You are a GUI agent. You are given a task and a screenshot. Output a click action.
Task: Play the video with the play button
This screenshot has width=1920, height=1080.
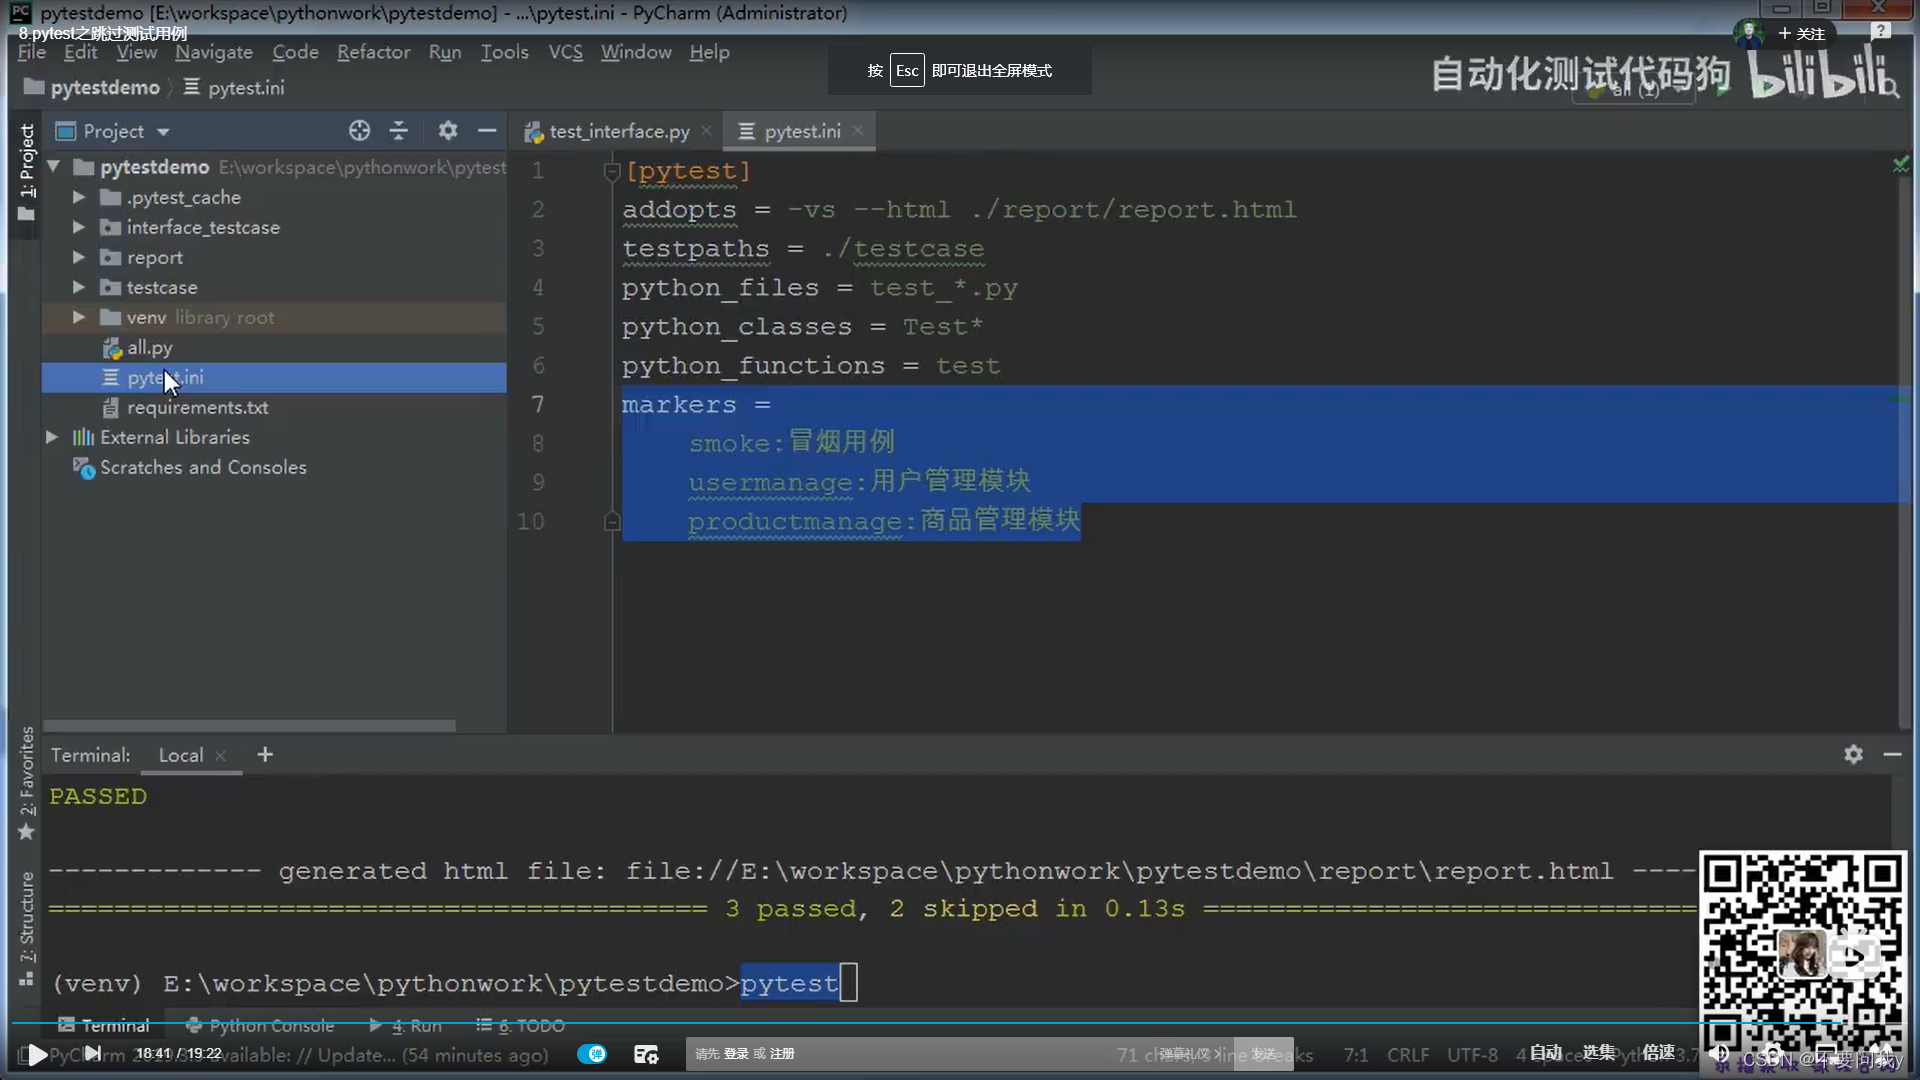[36, 1054]
